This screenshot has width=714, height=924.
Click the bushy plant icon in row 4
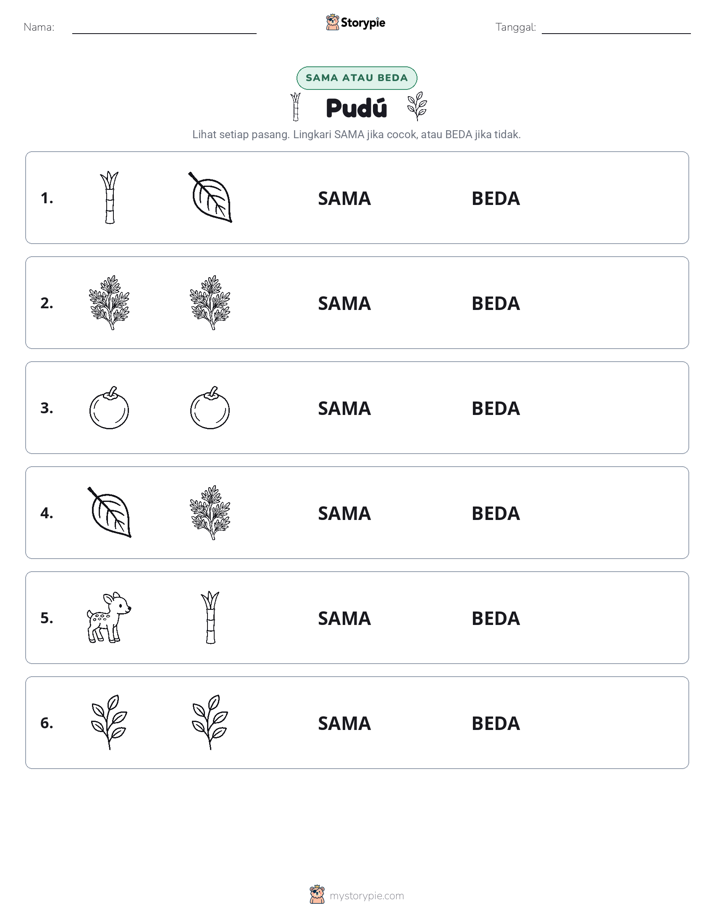point(210,513)
